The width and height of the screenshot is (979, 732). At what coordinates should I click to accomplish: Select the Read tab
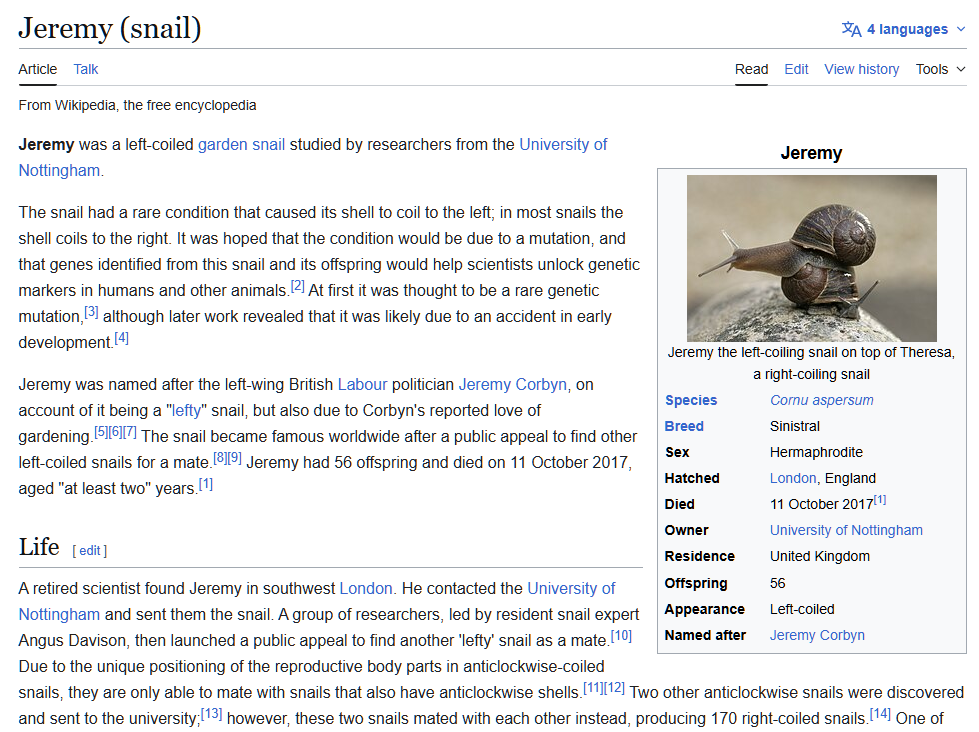point(751,69)
